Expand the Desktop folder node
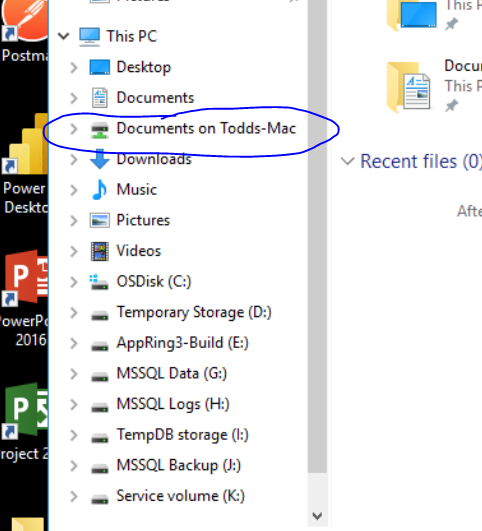This screenshot has height=531, width=482. coord(74,67)
